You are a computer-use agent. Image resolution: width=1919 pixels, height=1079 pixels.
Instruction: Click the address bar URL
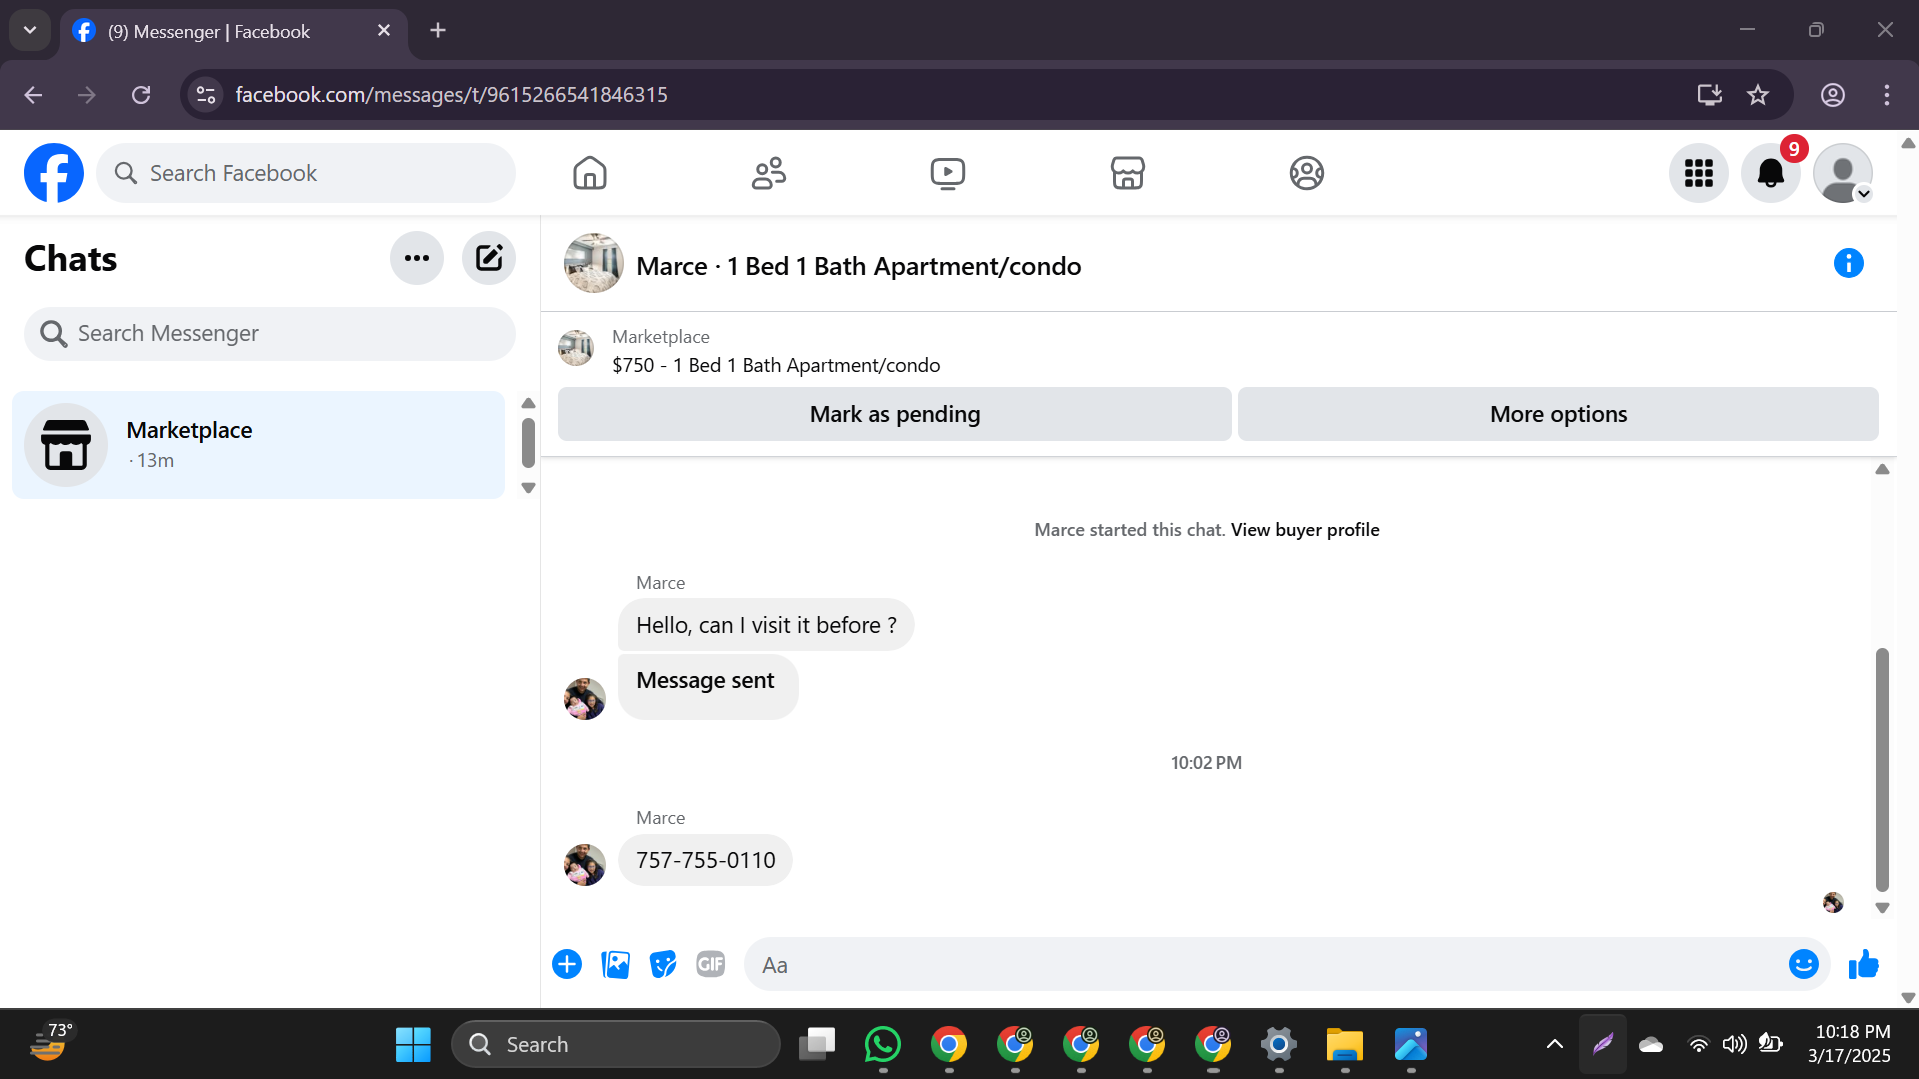[451, 95]
